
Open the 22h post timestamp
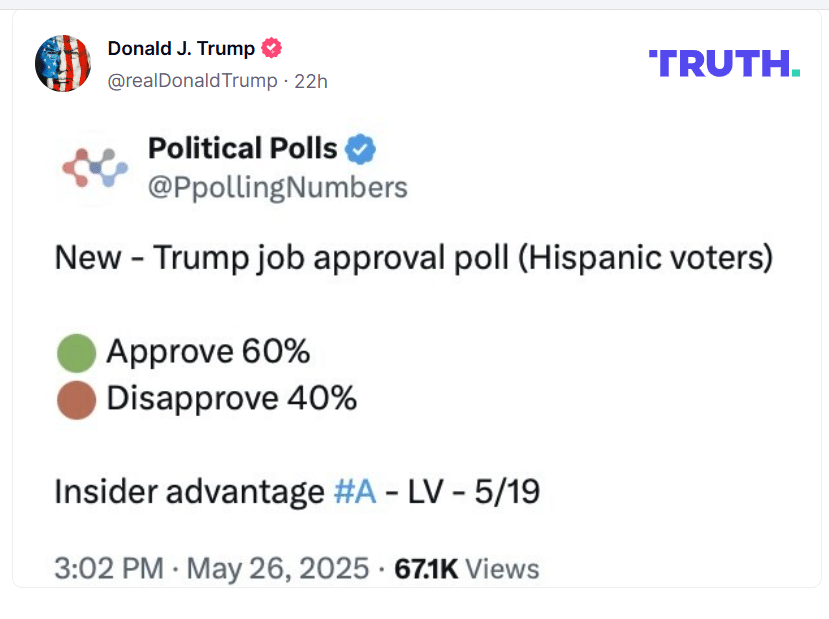pos(311,81)
